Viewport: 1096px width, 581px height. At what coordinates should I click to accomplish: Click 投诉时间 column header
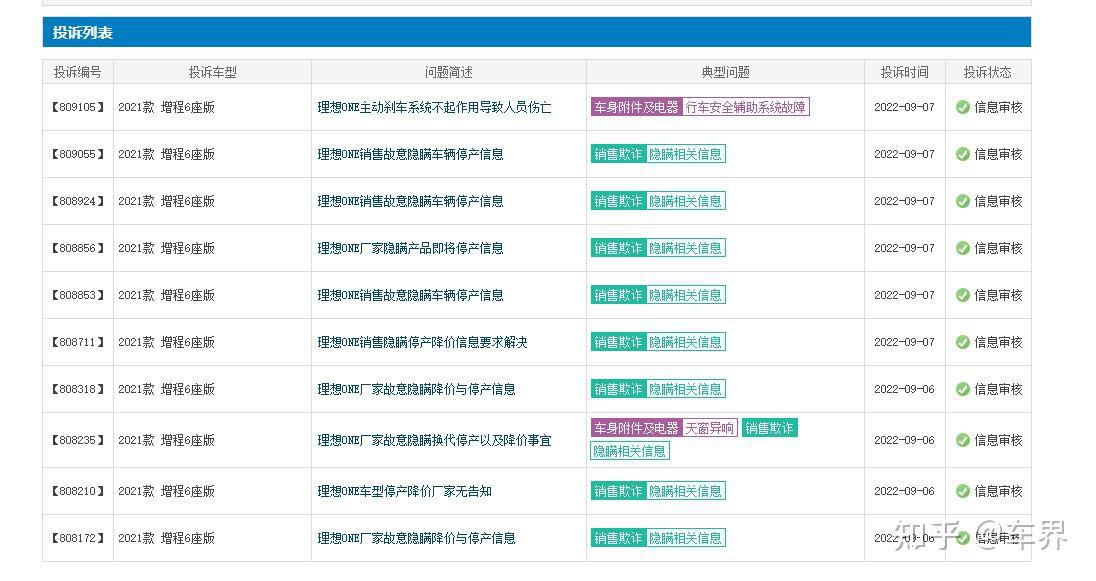point(904,72)
